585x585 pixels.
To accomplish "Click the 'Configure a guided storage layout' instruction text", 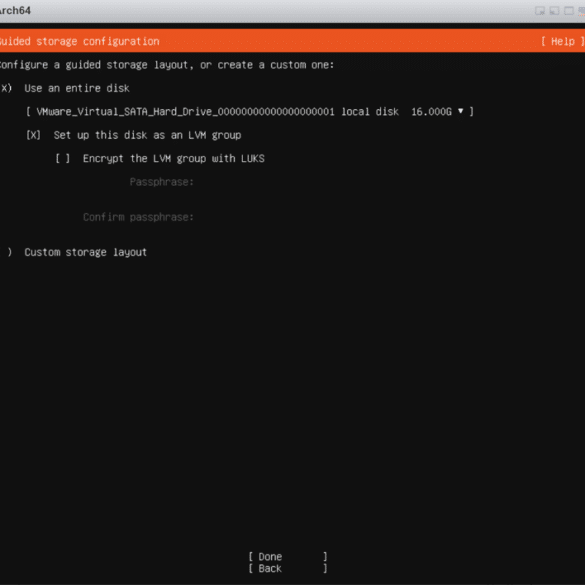I will [167, 65].
